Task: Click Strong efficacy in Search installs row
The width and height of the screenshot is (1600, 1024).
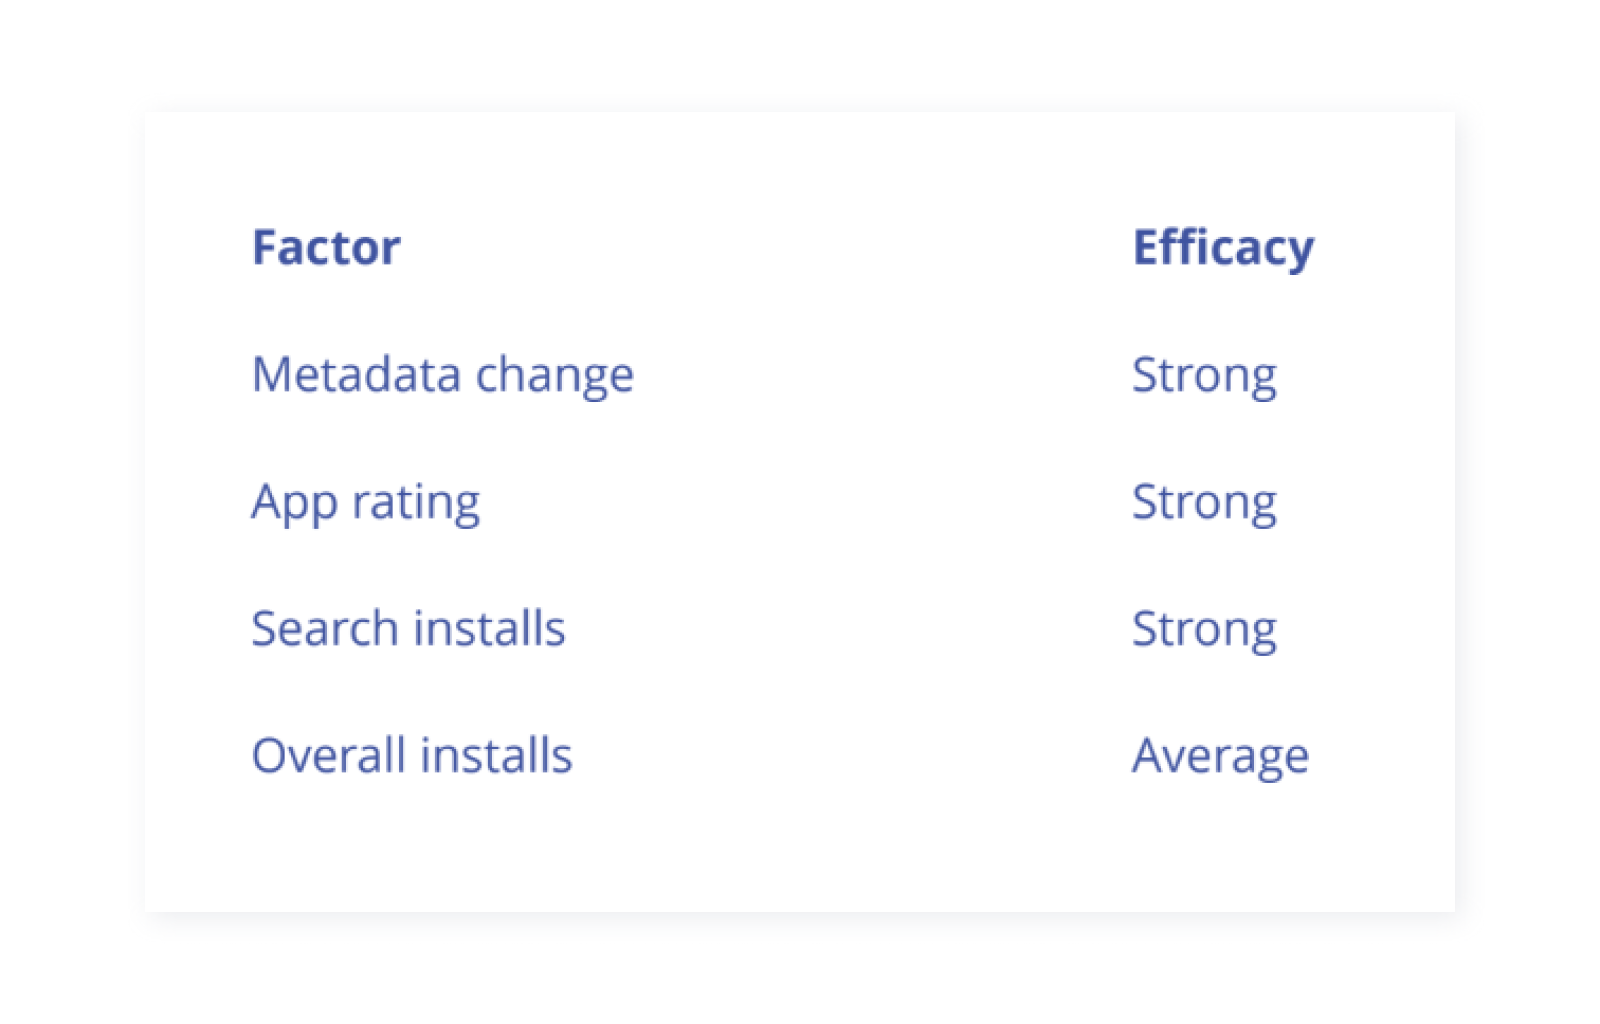Action: [1204, 629]
